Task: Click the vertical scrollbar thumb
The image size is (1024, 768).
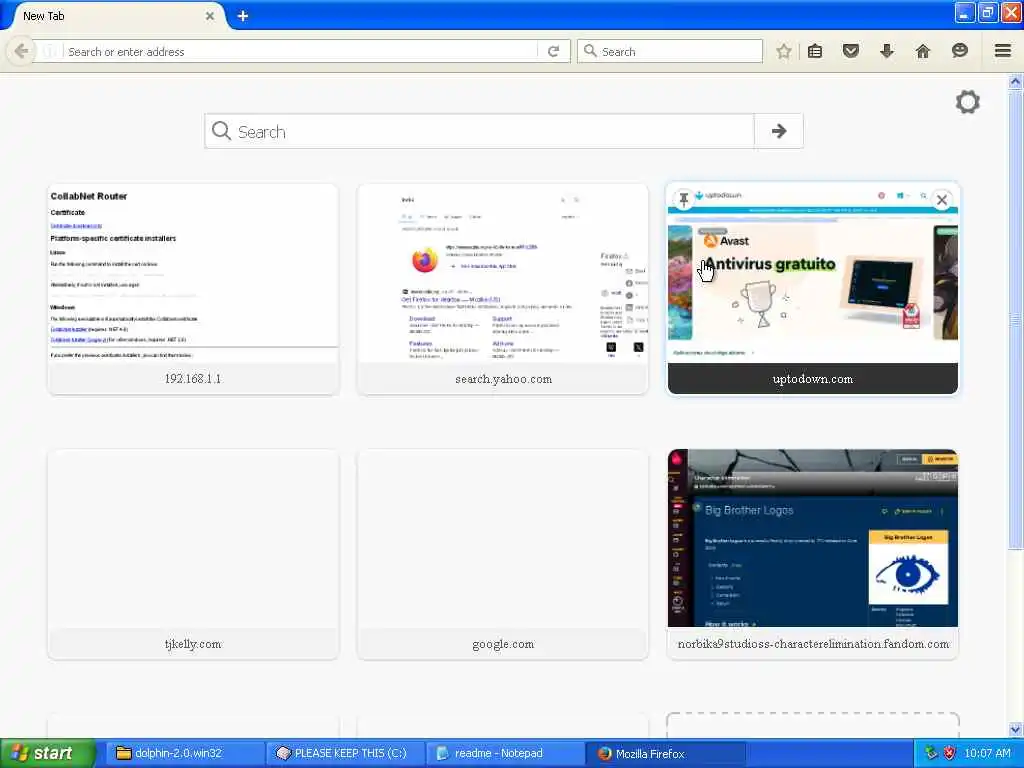Action: click(x=1015, y=319)
